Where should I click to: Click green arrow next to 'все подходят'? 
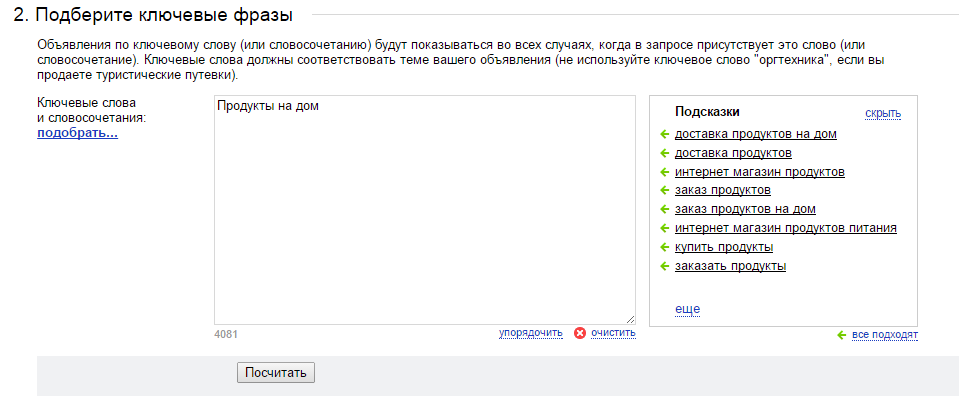coord(842,335)
